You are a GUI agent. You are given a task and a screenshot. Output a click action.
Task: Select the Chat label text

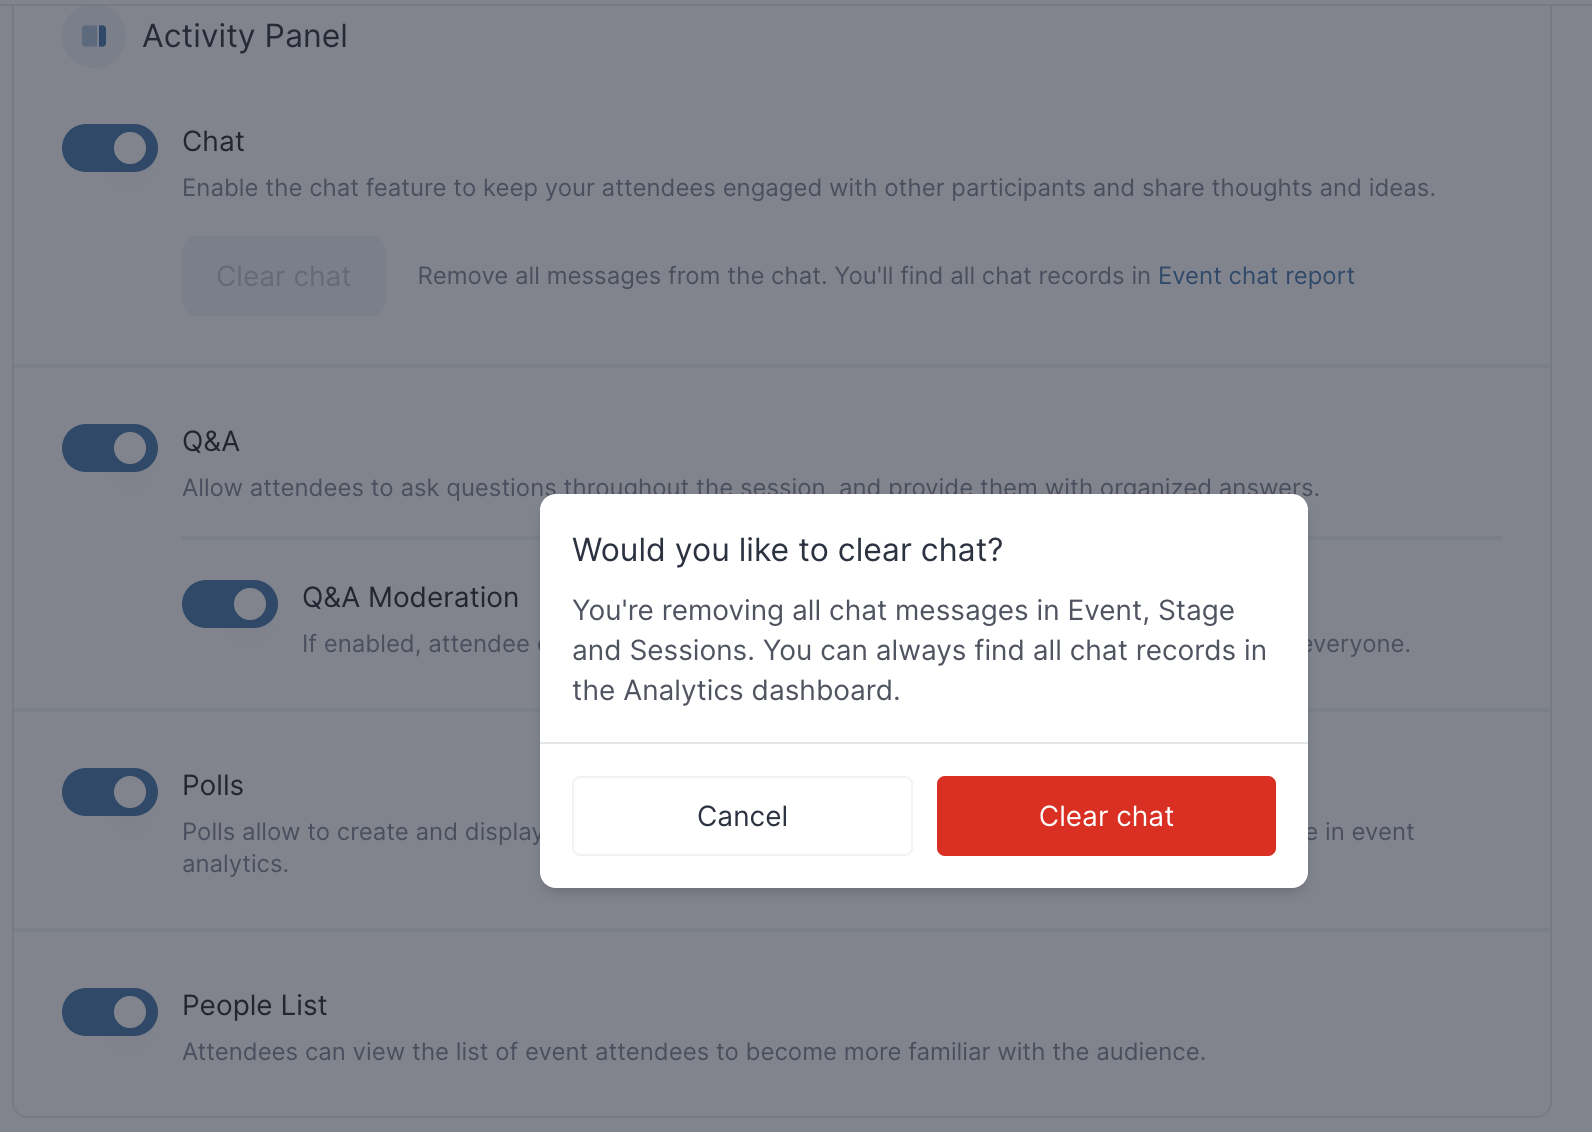[x=213, y=141]
